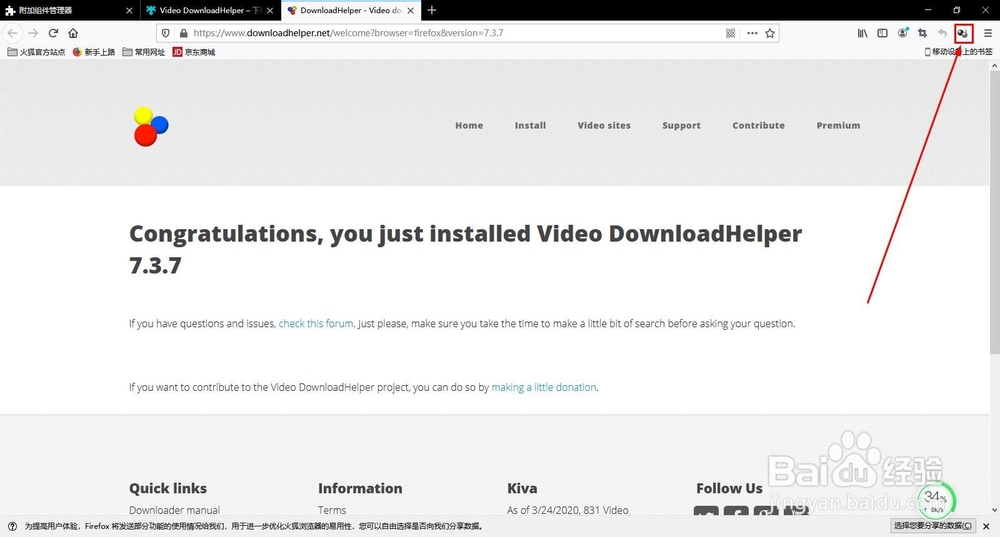Viewport: 1000px width, 537px height.
Task: Reload the current page
Action: tap(54, 33)
